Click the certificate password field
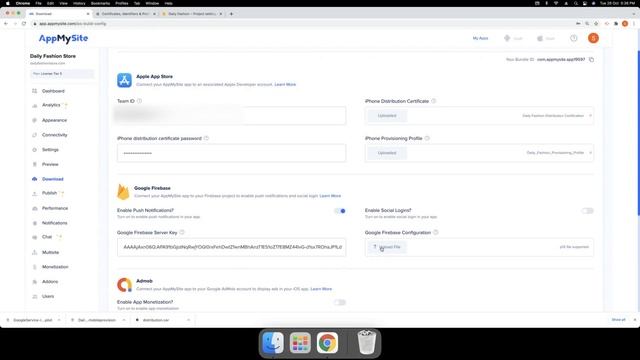The width and height of the screenshot is (640, 360). 231,153
